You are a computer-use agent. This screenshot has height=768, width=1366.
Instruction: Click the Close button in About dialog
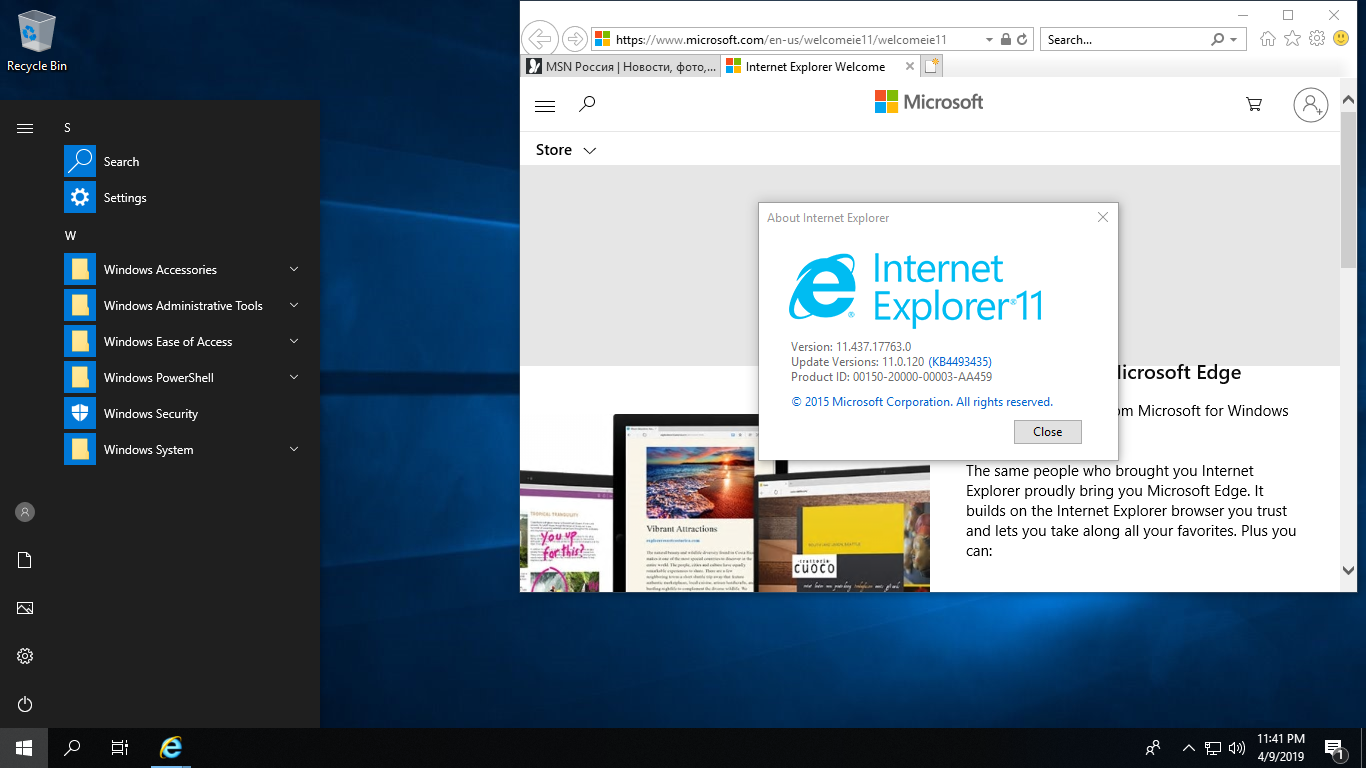pos(1047,432)
